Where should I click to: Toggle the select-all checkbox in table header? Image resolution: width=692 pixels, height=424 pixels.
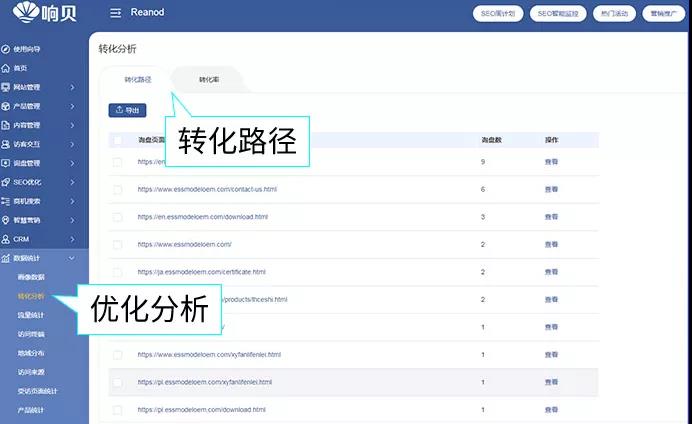tap(118, 141)
